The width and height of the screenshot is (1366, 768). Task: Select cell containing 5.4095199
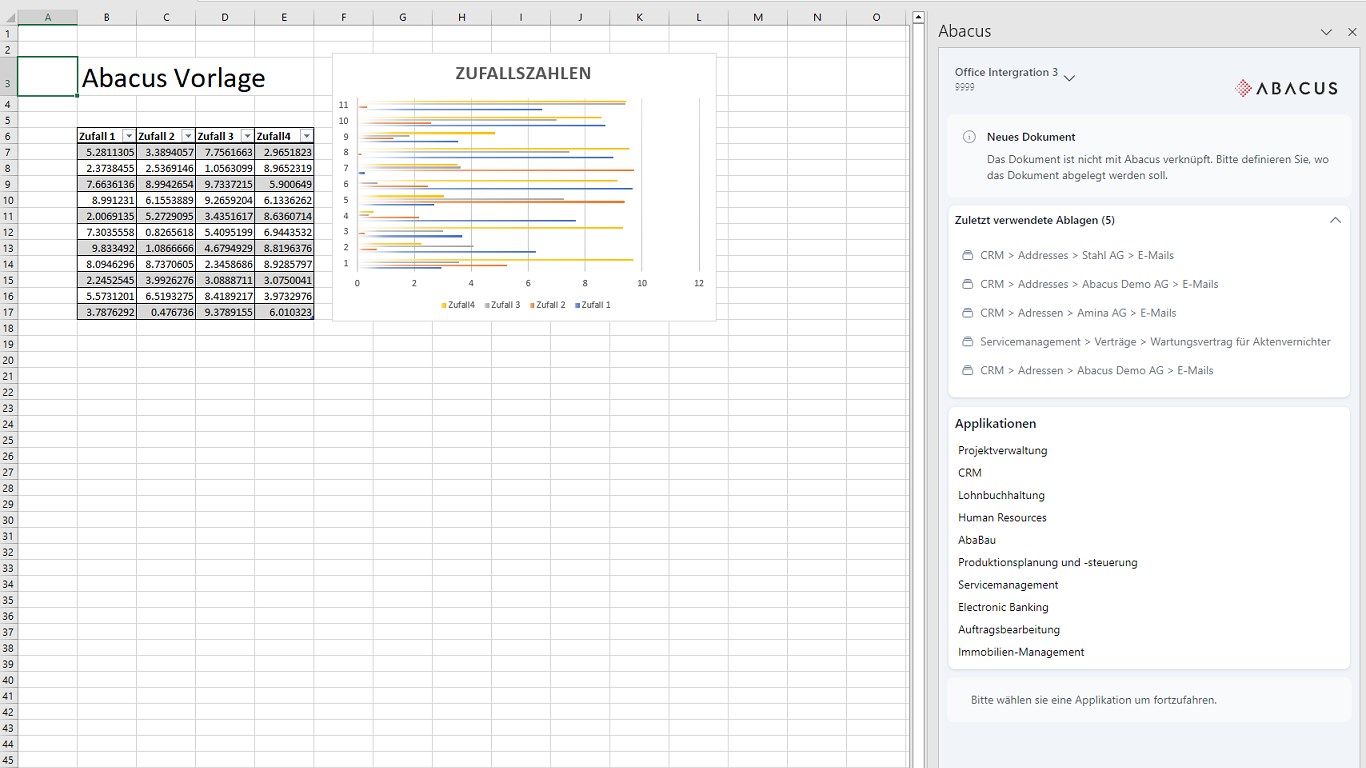click(225, 232)
